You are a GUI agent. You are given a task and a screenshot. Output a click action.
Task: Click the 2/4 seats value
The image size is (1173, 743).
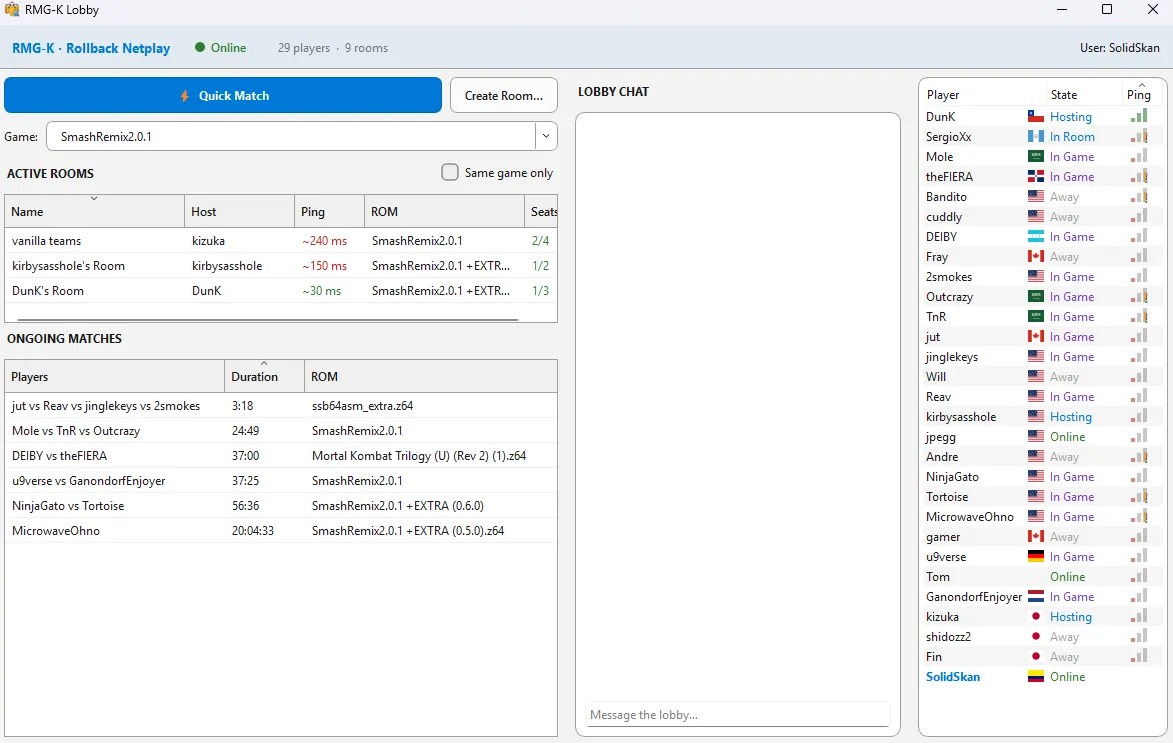(540, 241)
